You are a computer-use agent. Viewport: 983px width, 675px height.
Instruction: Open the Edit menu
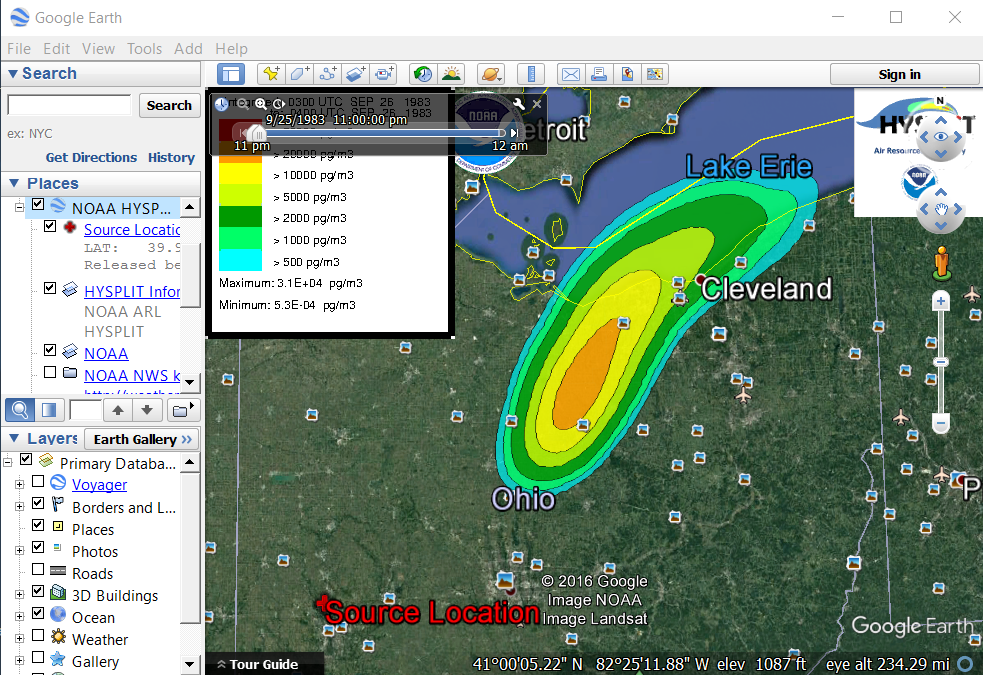[x=56, y=49]
